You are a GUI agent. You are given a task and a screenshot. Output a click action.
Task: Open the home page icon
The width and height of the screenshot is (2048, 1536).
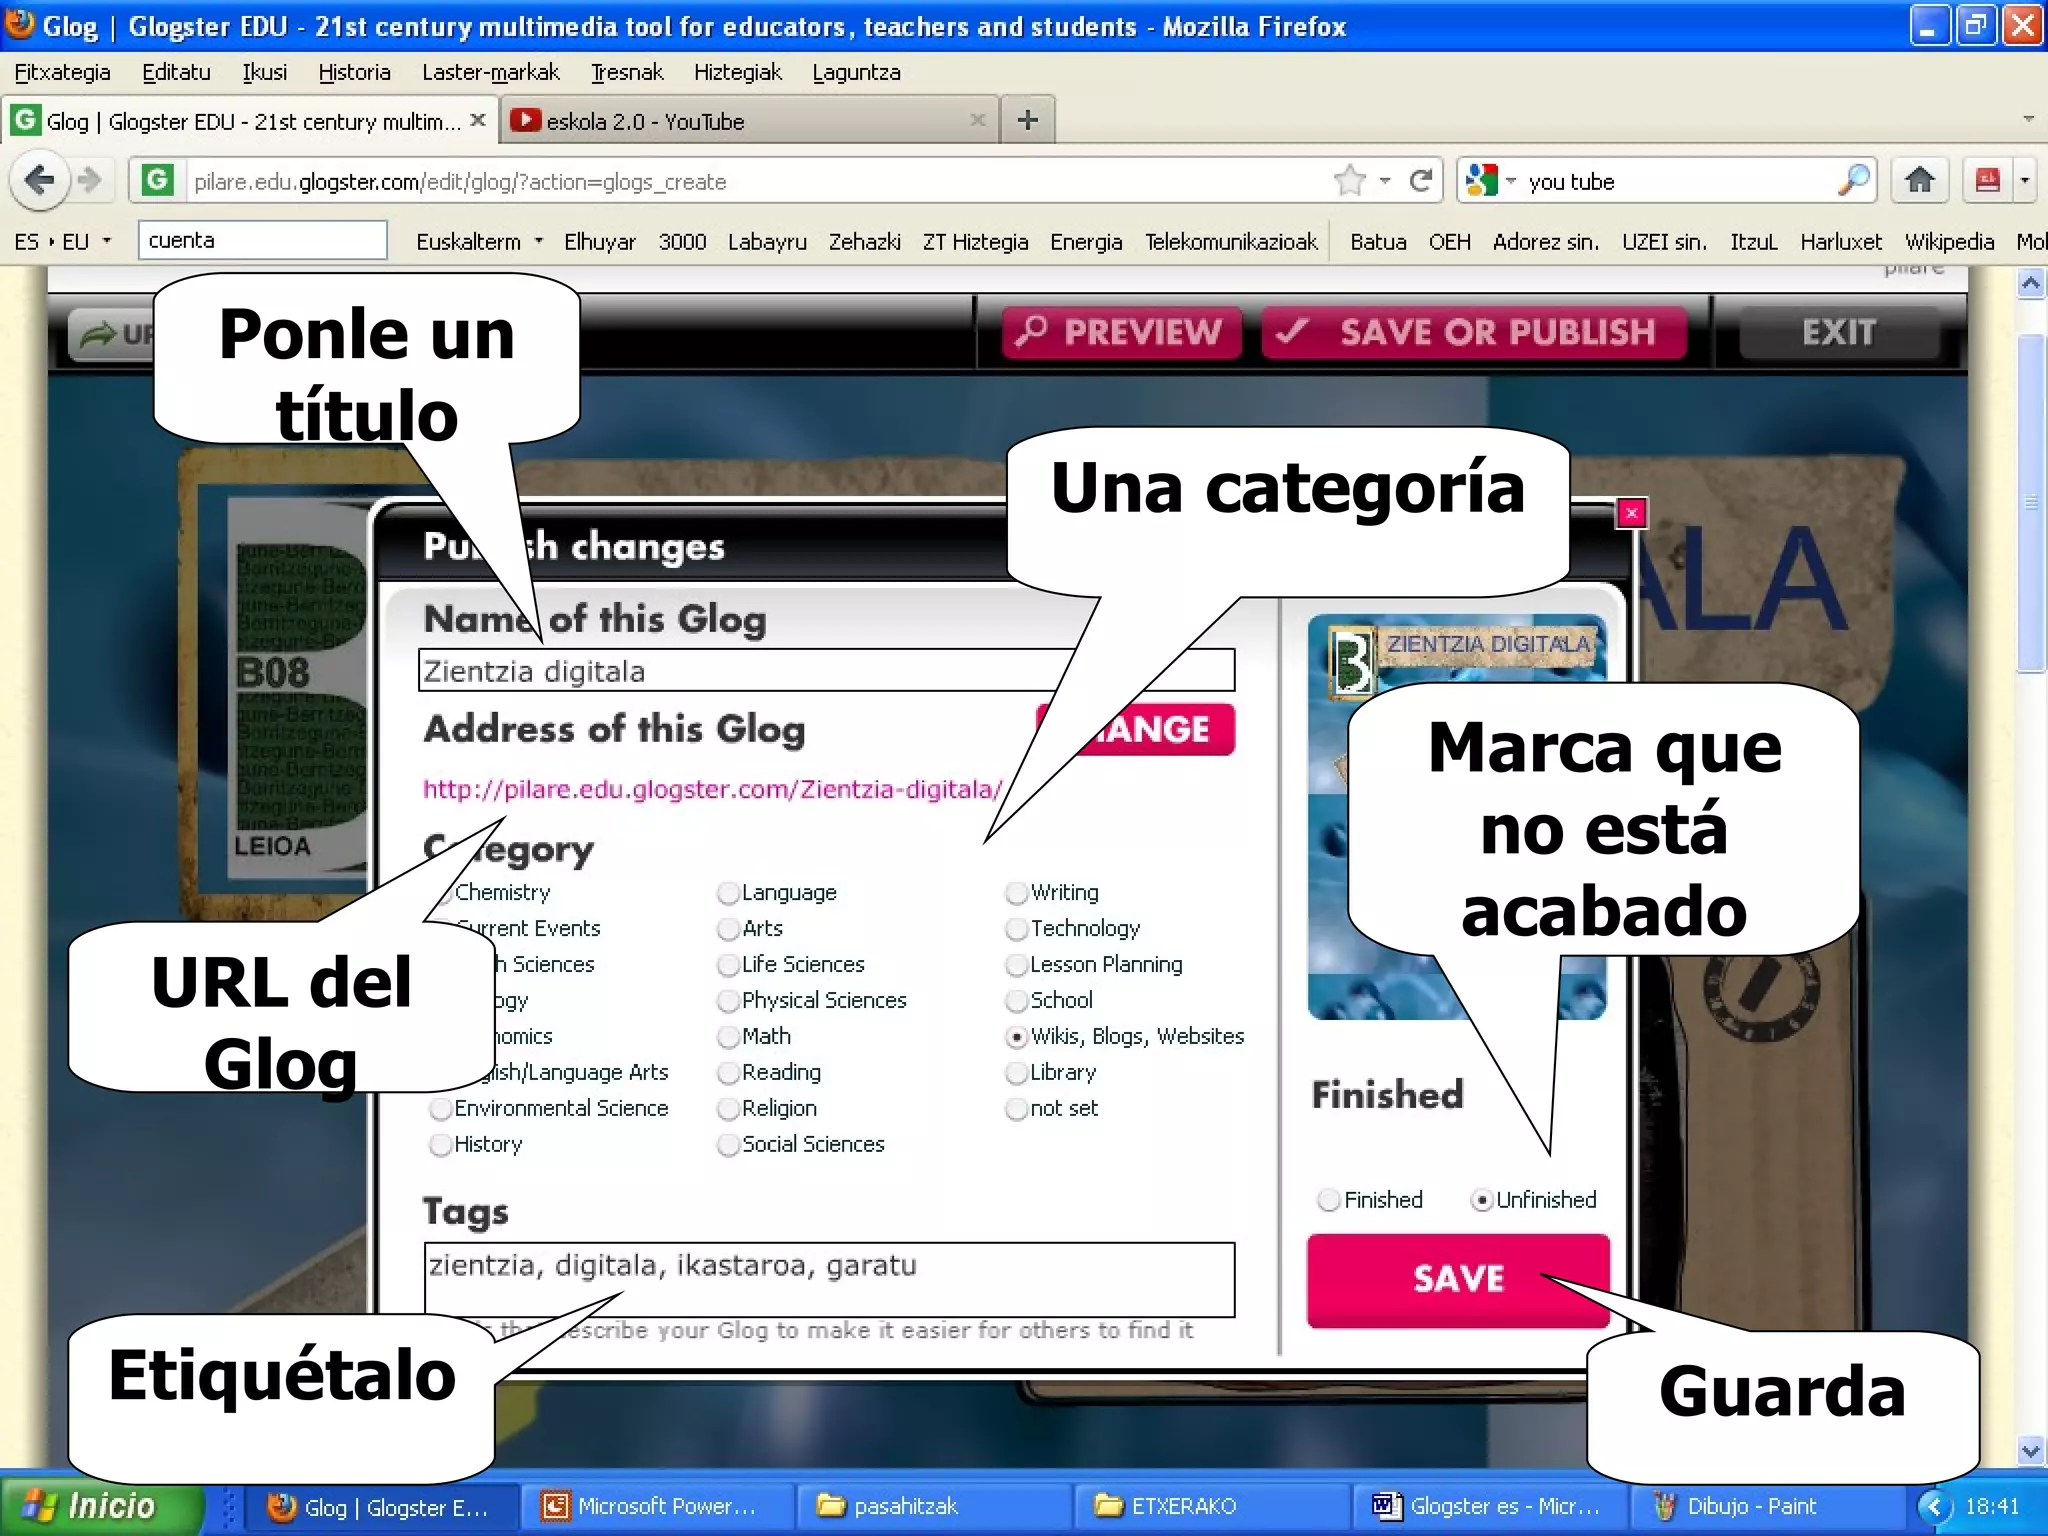click(x=1919, y=181)
